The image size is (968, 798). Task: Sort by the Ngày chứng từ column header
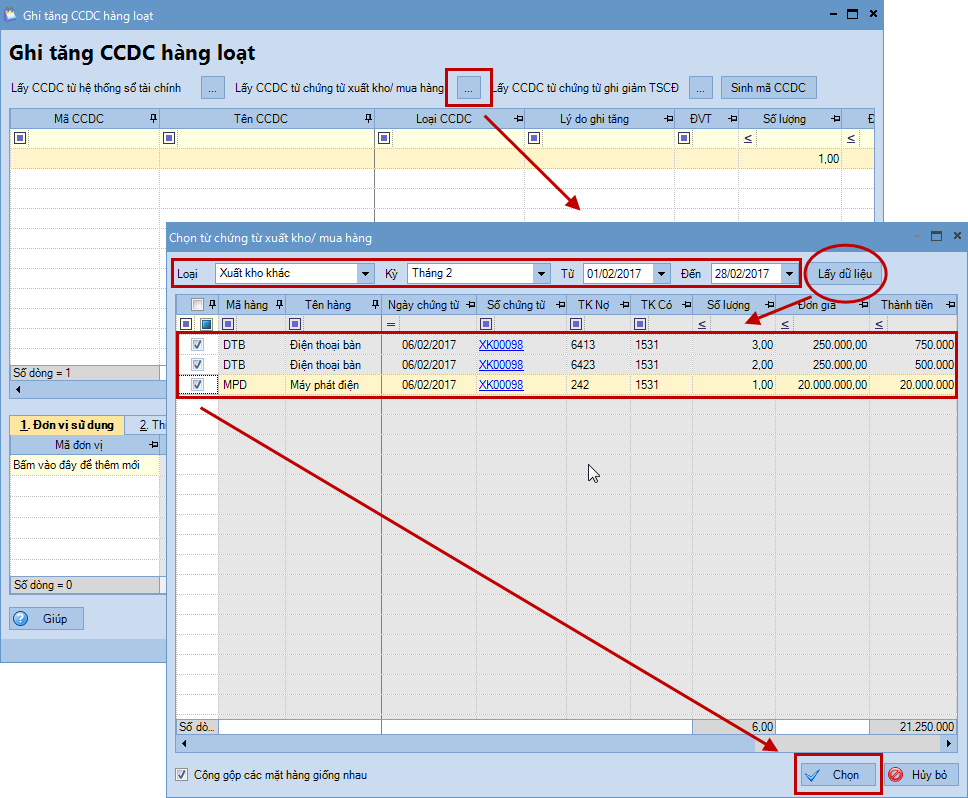[x=423, y=305]
